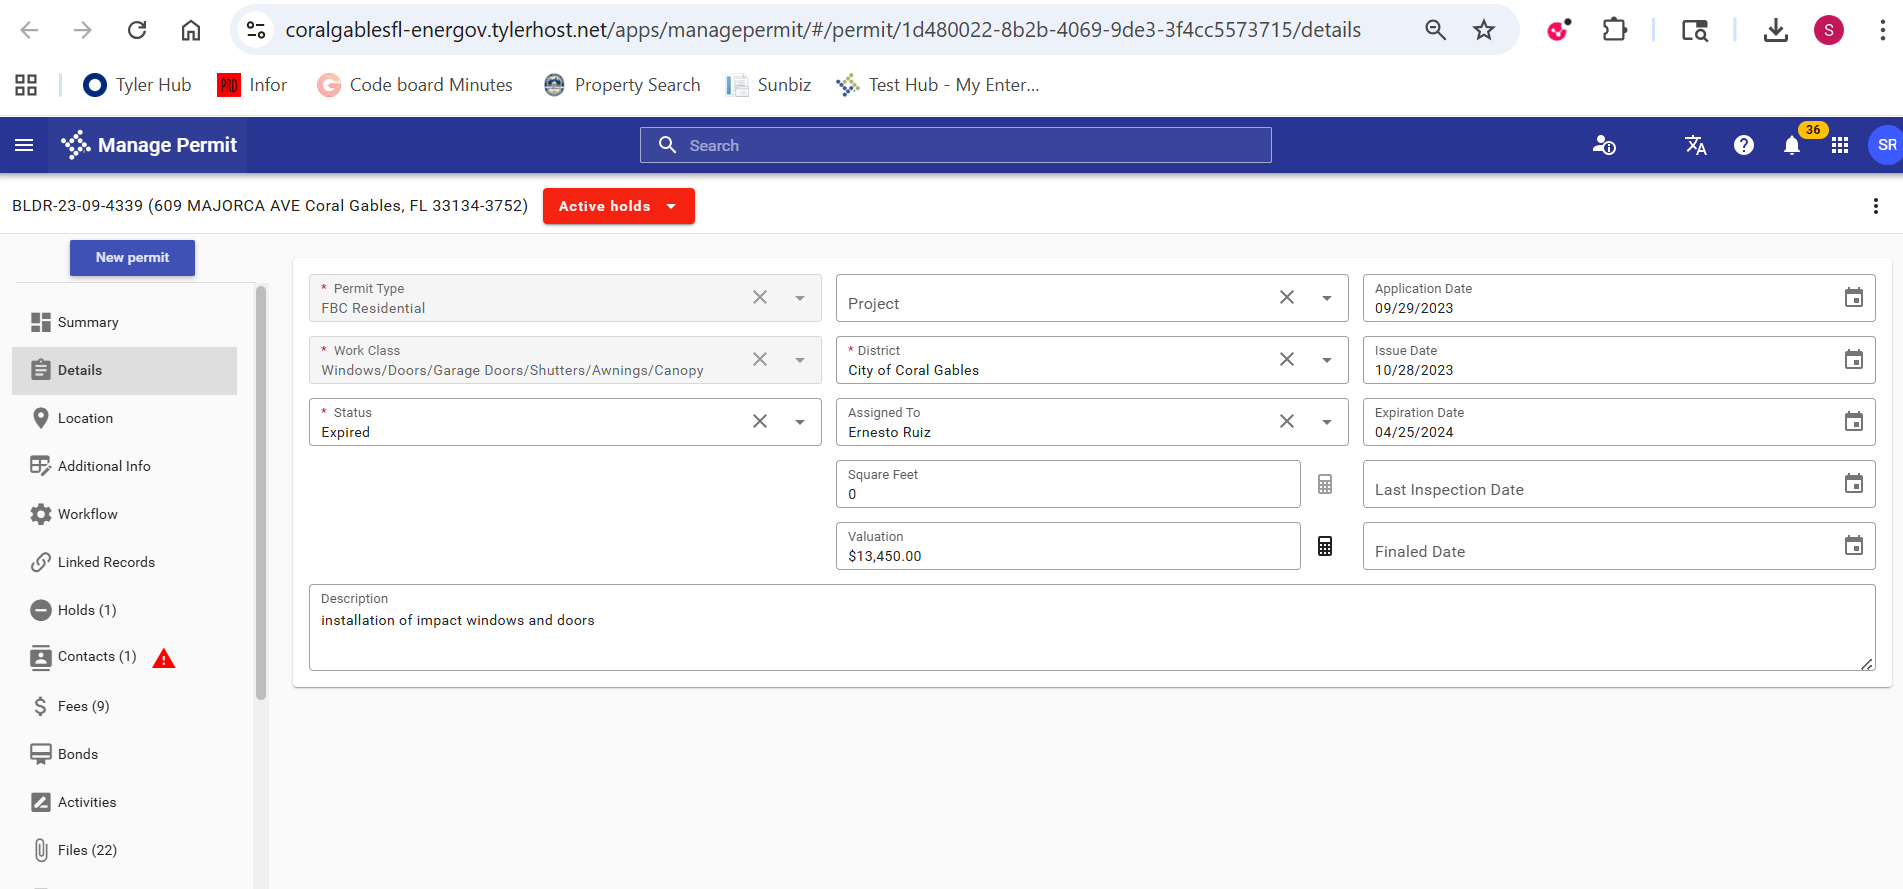Open the hamburger navigation menu

pos(24,146)
